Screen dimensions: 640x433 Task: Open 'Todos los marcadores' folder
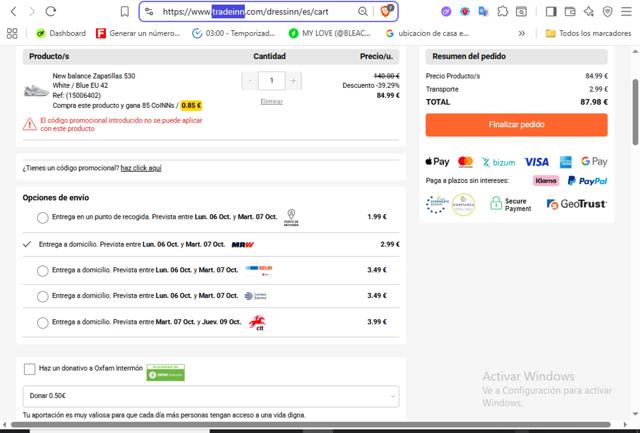[588, 33]
